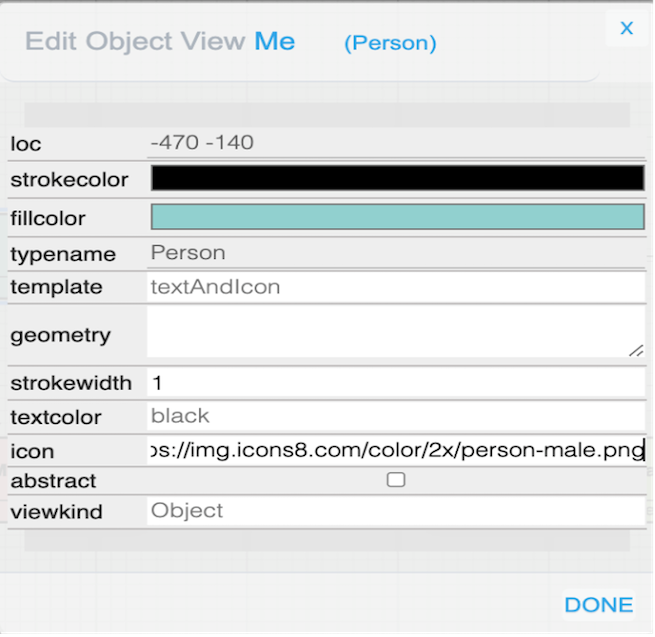Click the 'viewkind' row label
This screenshot has height=637, width=655.
56,512
